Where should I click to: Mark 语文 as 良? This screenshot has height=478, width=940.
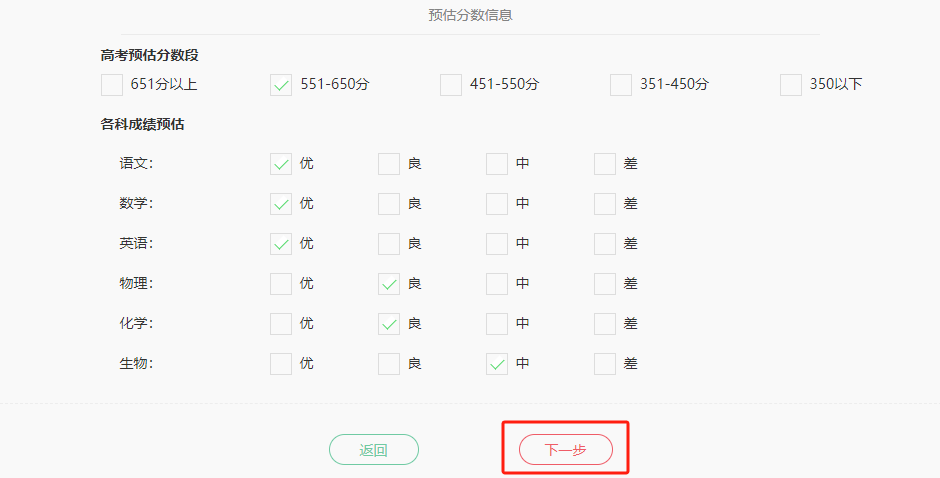[x=389, y=164]
